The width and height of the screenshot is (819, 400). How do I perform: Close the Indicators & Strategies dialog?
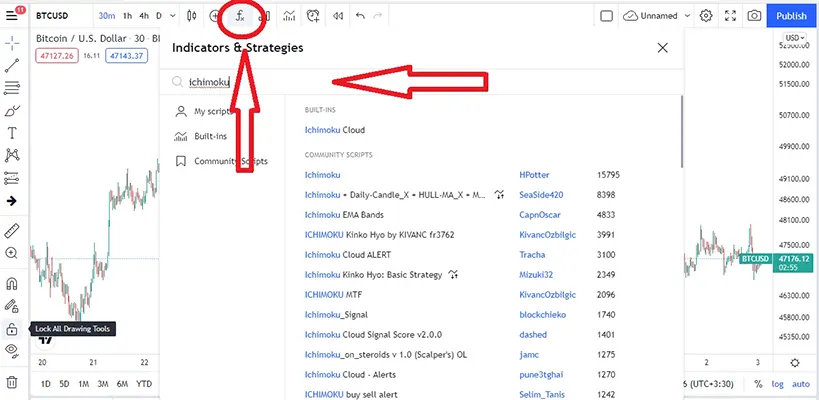(x=662, y=48)
